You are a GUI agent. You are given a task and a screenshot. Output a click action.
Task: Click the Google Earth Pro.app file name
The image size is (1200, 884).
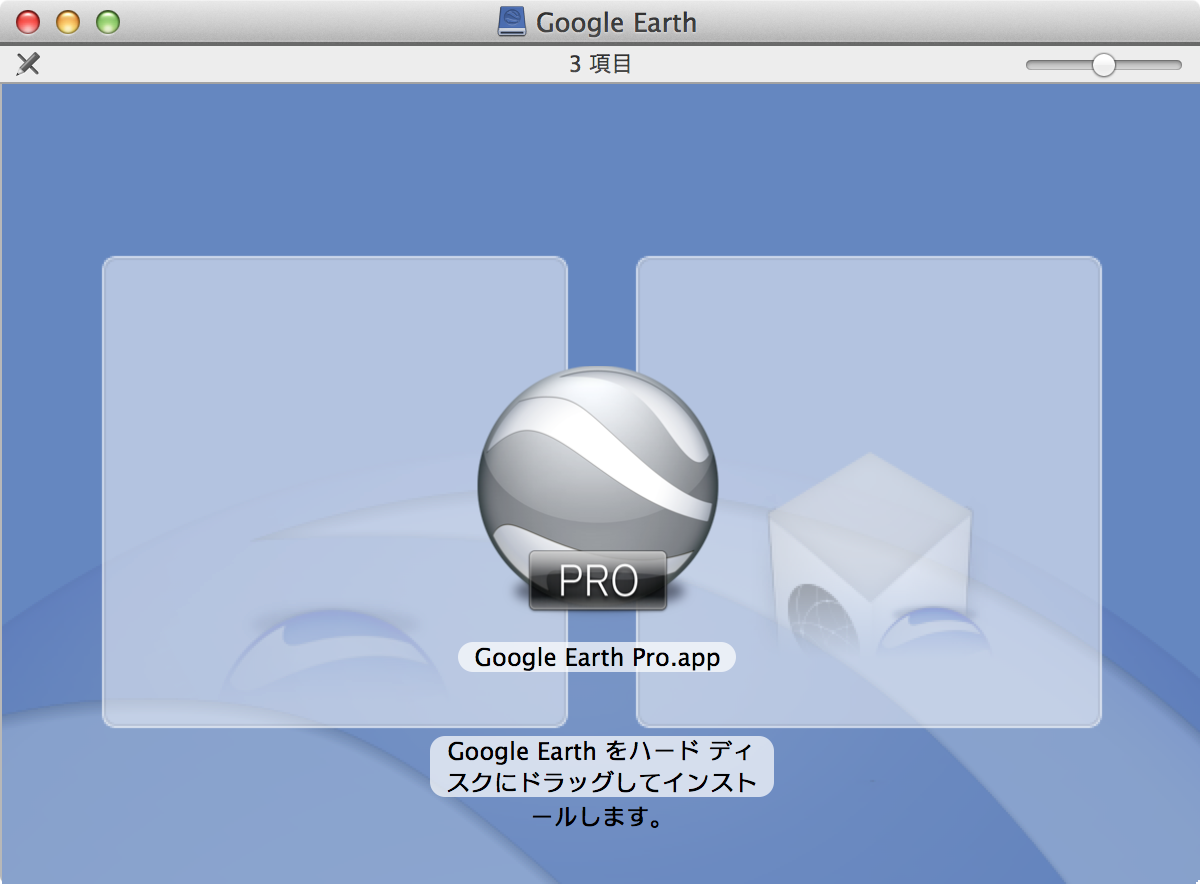(597, 657)
